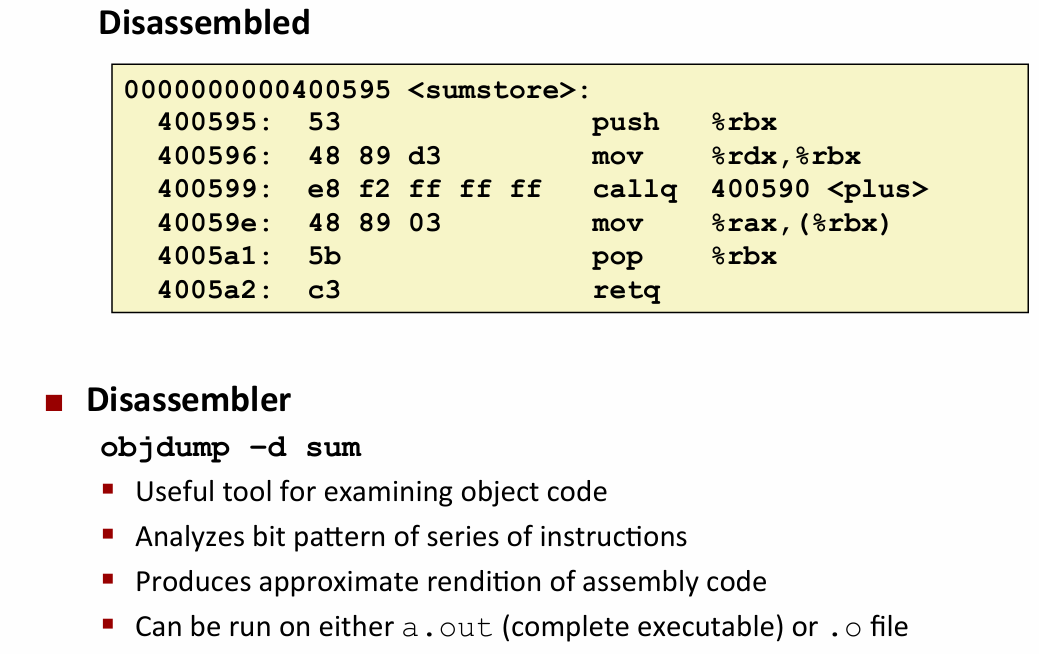Click "Produces approximate rendition of assembly code"
The height and width of the screenshot is (654, 1039).
click(451, 582)
